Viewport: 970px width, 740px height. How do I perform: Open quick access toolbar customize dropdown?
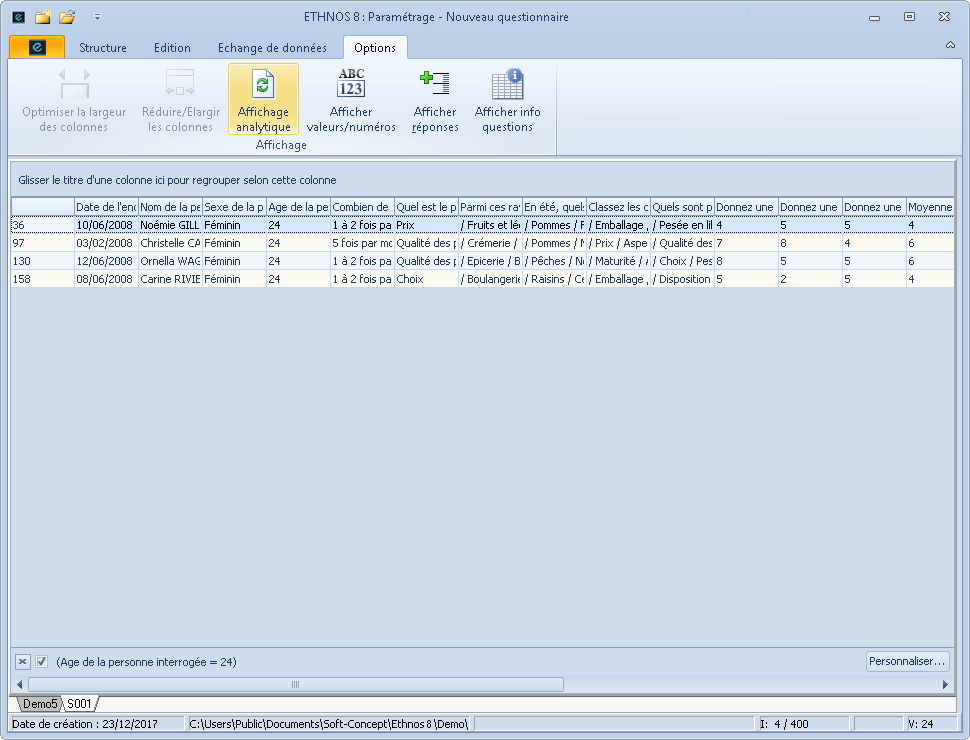click(97, 17)
